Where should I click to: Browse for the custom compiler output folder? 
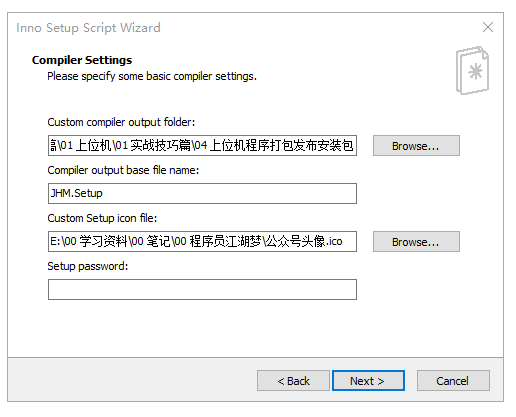(416, 145)
